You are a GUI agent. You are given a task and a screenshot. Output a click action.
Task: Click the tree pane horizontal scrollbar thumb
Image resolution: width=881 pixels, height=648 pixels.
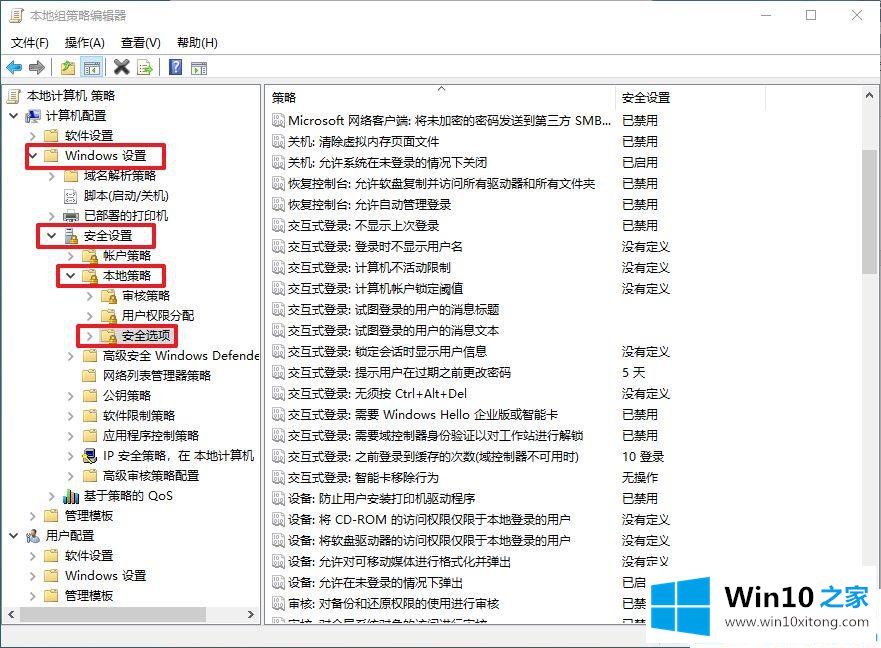(113, 615)
